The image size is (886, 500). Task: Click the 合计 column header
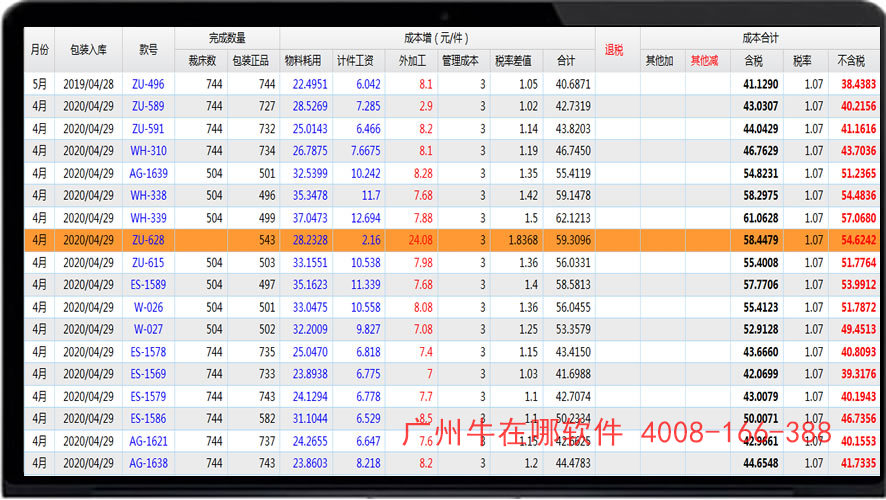click(566, 60)
